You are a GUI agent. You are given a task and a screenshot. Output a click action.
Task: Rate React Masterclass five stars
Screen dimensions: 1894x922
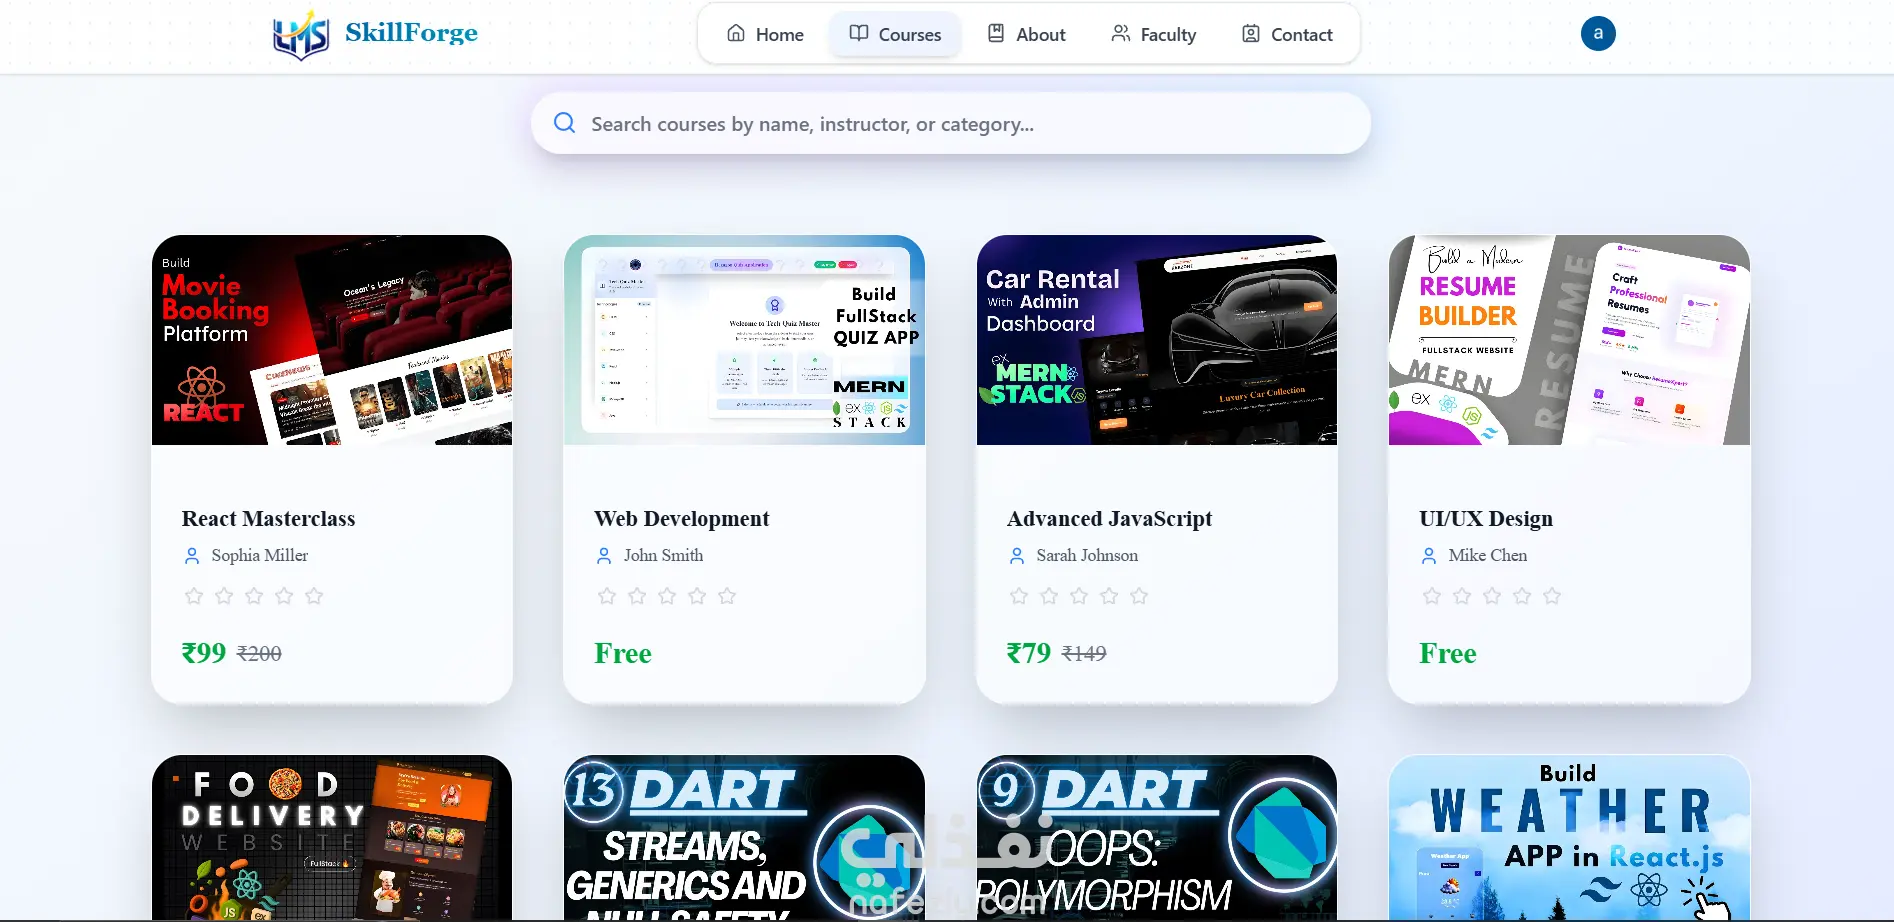[314, 596]
